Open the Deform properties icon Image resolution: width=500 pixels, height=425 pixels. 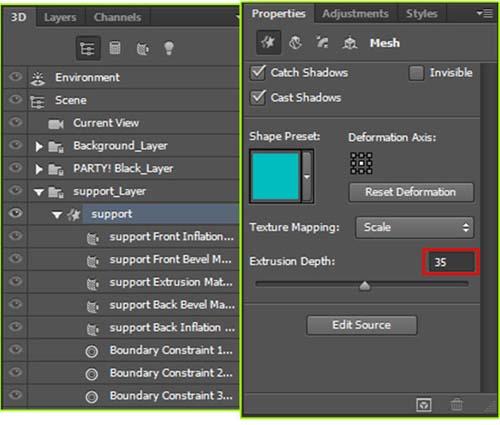point(295,43)
